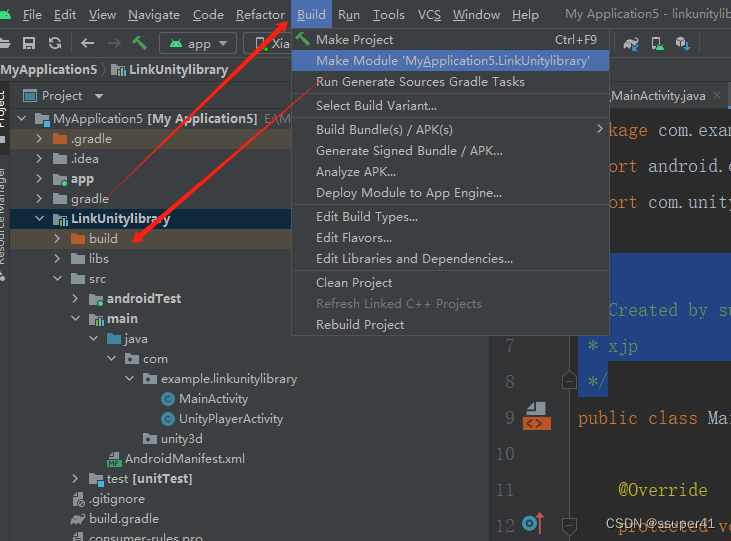731x541 pixels.
Task: Open the device selector dropdown
Action: (269, 44)
